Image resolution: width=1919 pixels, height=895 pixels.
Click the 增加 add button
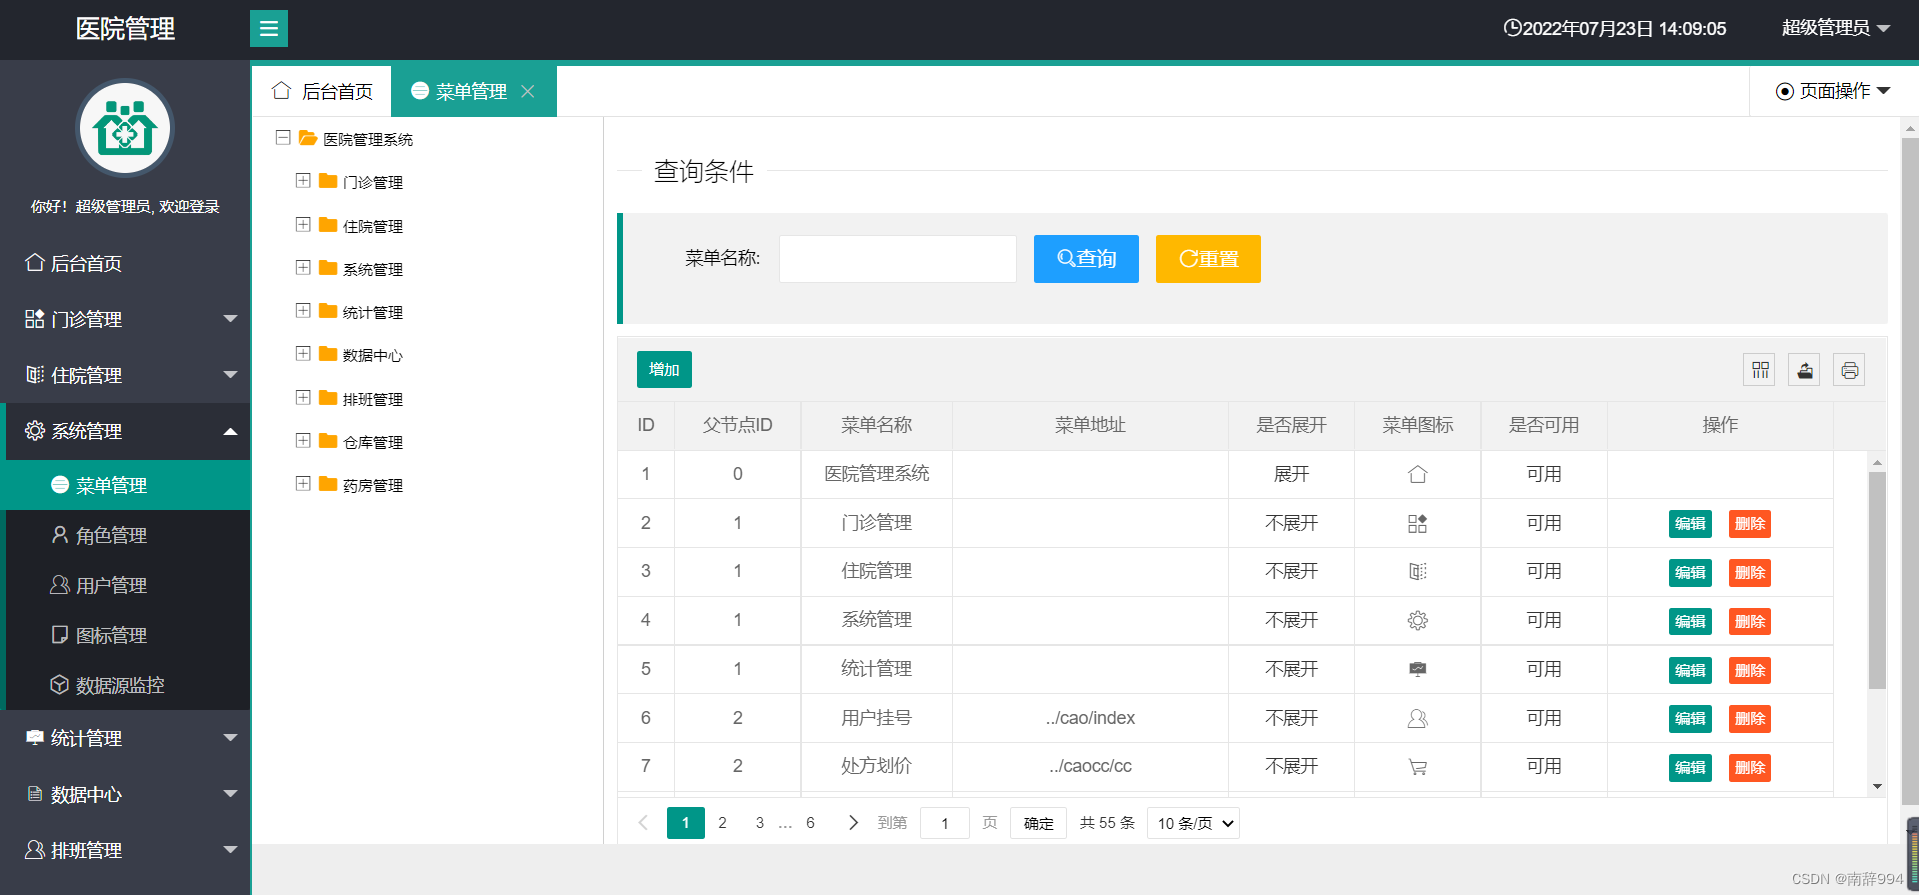click(x=664, y=370)
